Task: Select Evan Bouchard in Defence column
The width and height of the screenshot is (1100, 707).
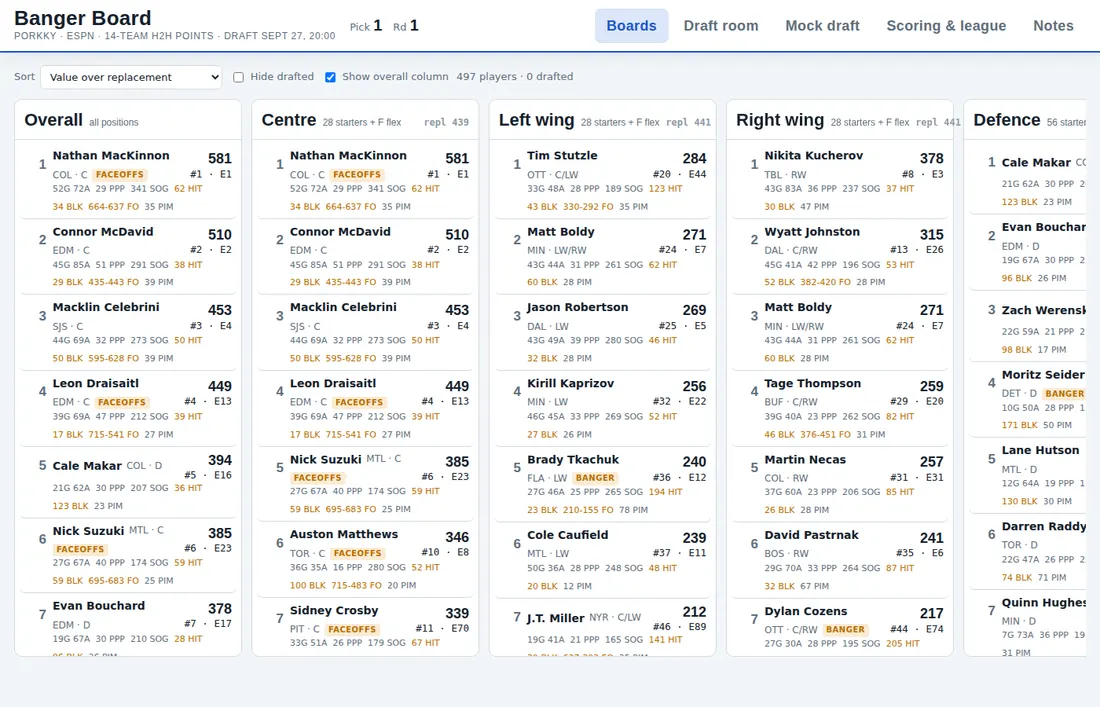Action: point(1028,252)
